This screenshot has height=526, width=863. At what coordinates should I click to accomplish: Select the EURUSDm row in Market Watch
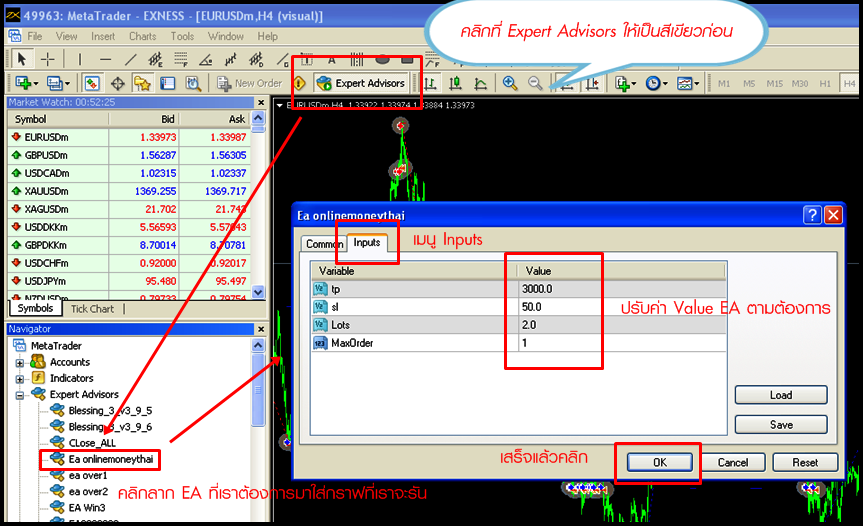[x=129, y=137]
